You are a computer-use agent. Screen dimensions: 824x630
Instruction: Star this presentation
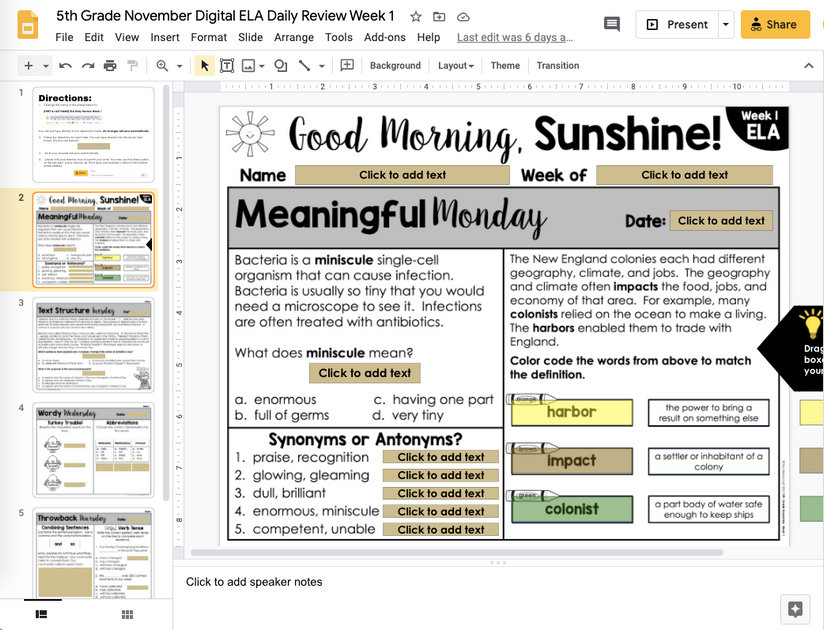click(414, 16)
